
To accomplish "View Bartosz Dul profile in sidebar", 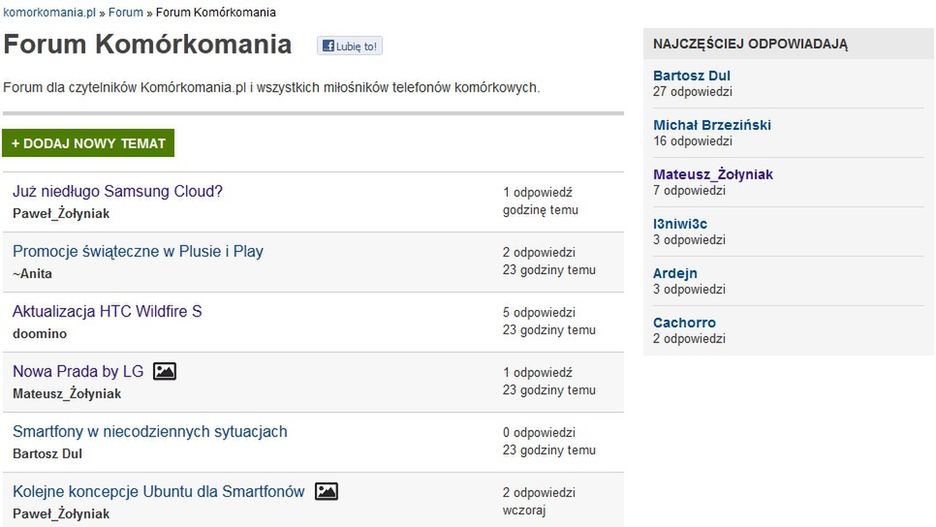I will 692,76.
